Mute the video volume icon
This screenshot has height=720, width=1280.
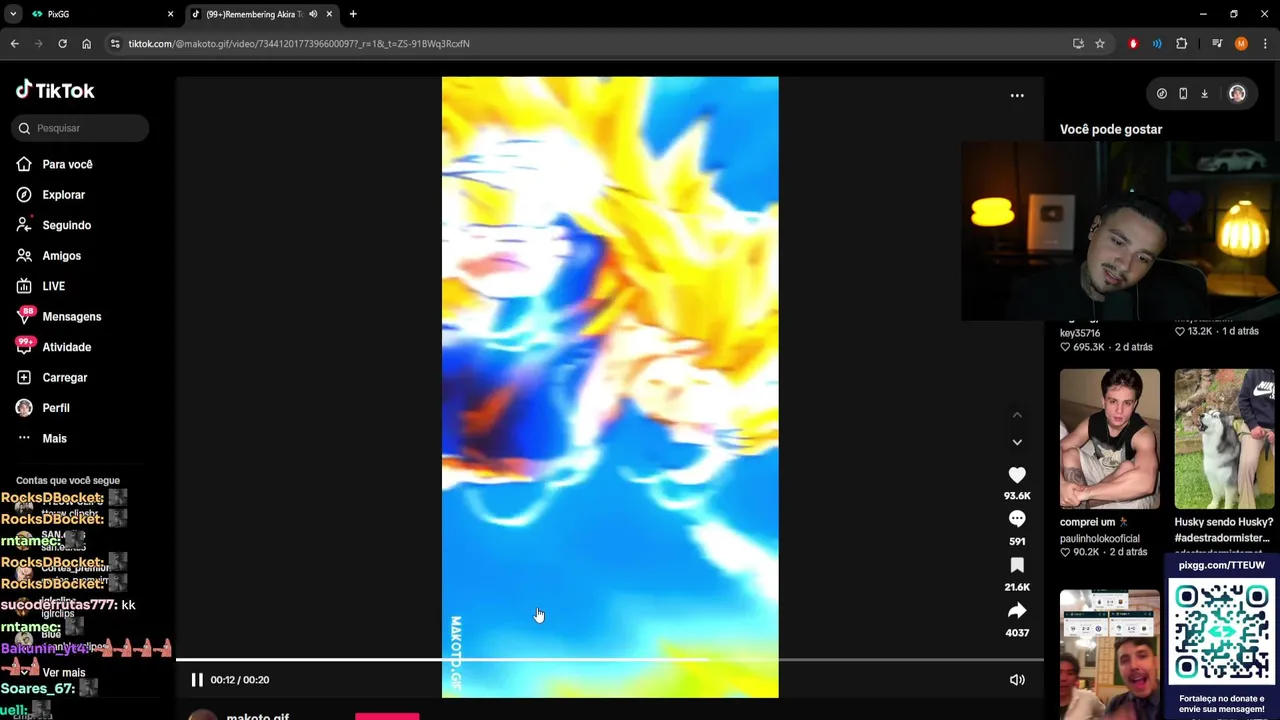(x=1017, y=680)
